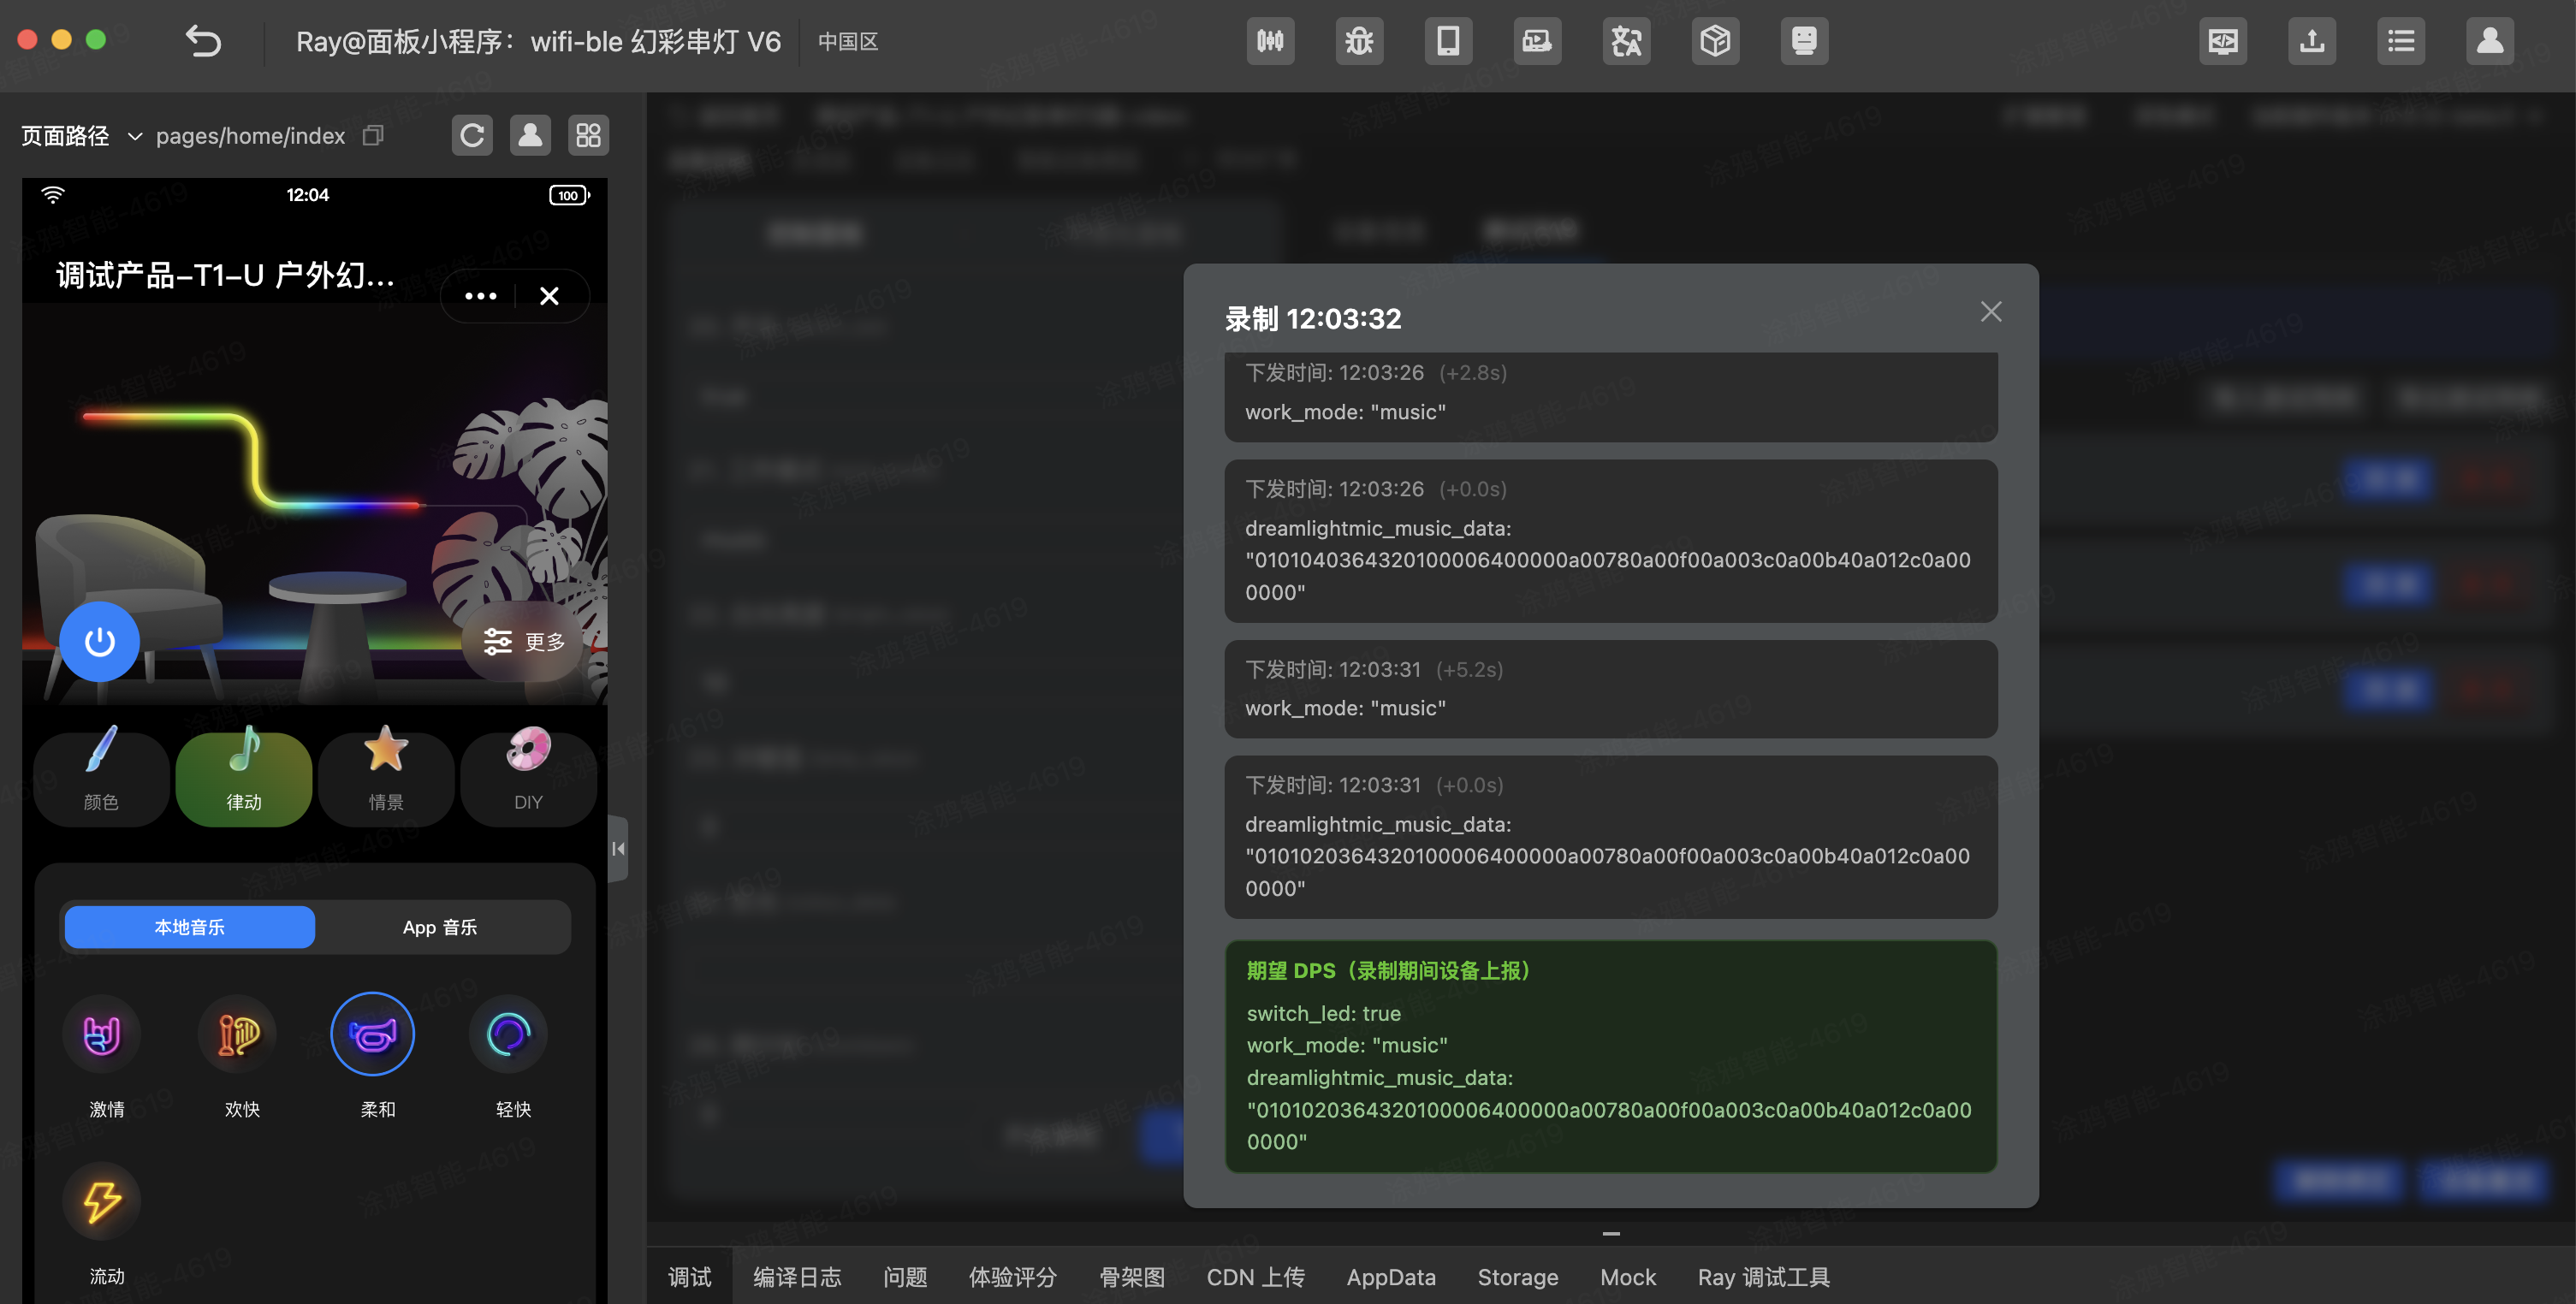Viewport: 2576px width, 1304px height.
Task: Click the 12:03:31 (+5.2s) work_mode record
Action: pyautogui.click(x=1610, y=688)
